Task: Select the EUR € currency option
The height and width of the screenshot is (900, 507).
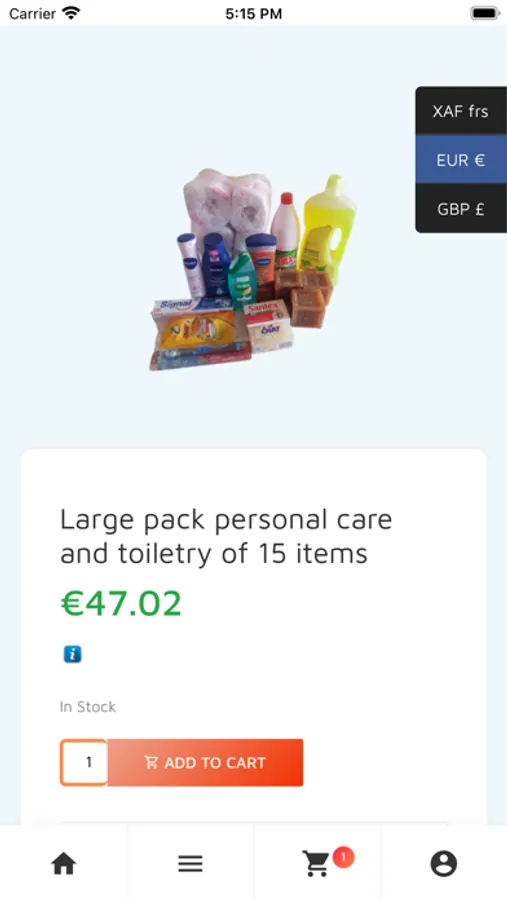Action: click(461, 160)
